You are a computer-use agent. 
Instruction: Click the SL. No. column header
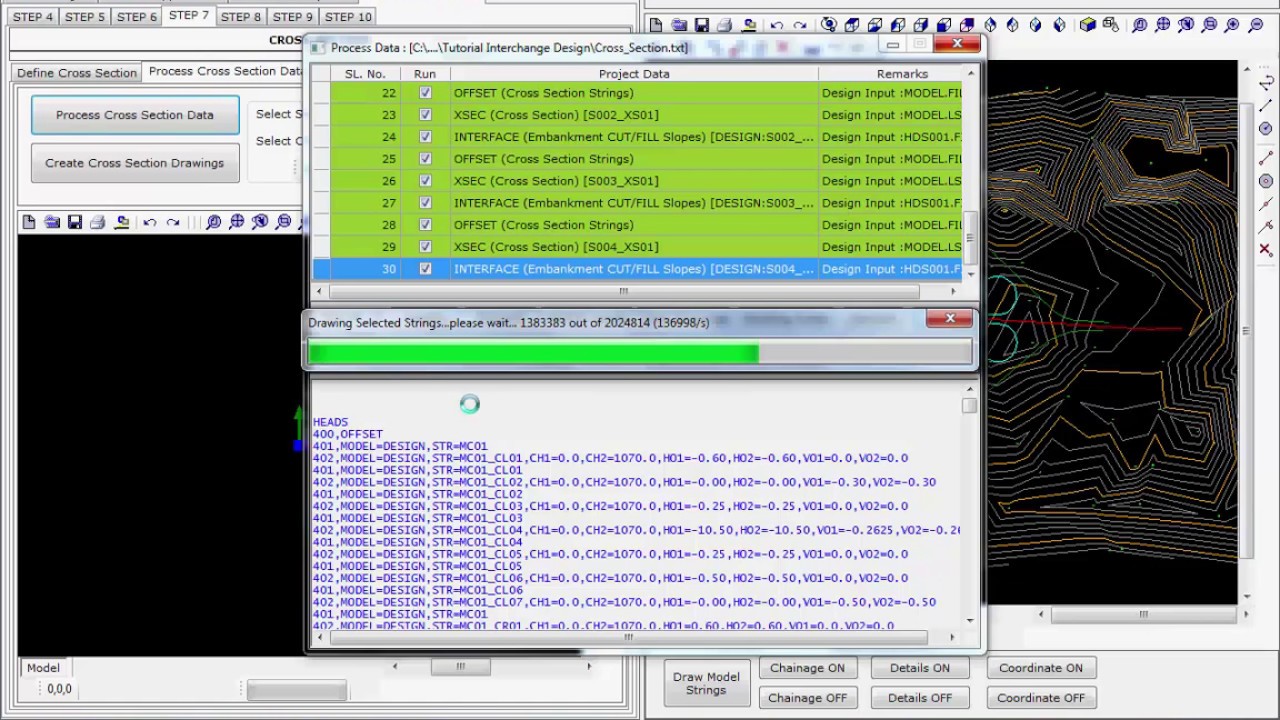pyautogui.click(x=365, y=74)
